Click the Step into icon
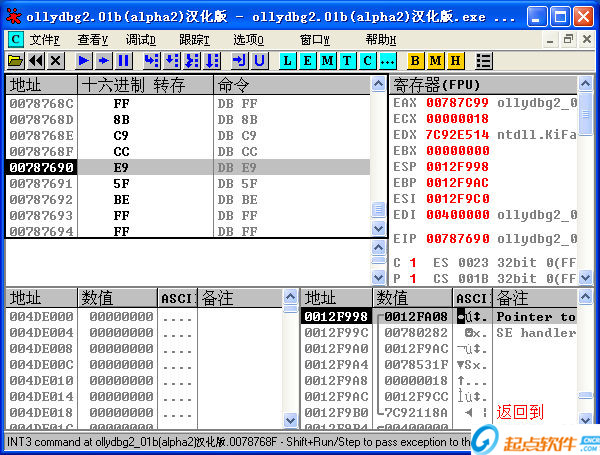600x455 pixels. click(152, 60)
